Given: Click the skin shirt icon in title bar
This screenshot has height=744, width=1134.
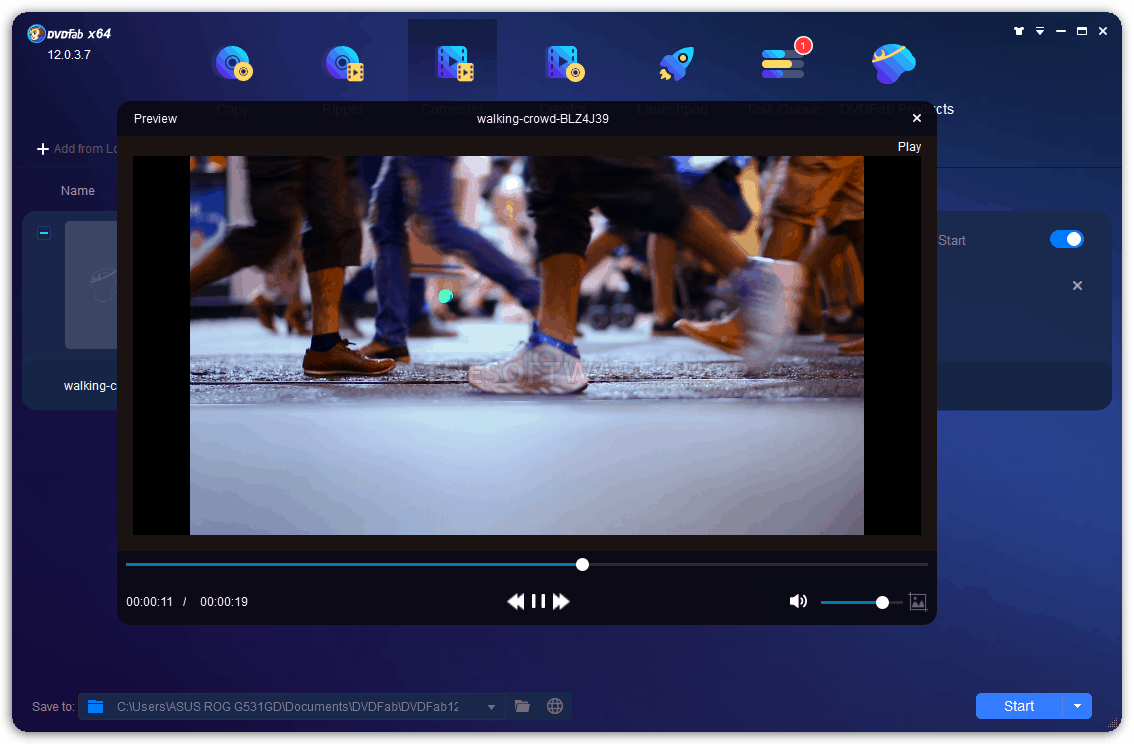Looking at the screenshot, I should coord(1019,31).
